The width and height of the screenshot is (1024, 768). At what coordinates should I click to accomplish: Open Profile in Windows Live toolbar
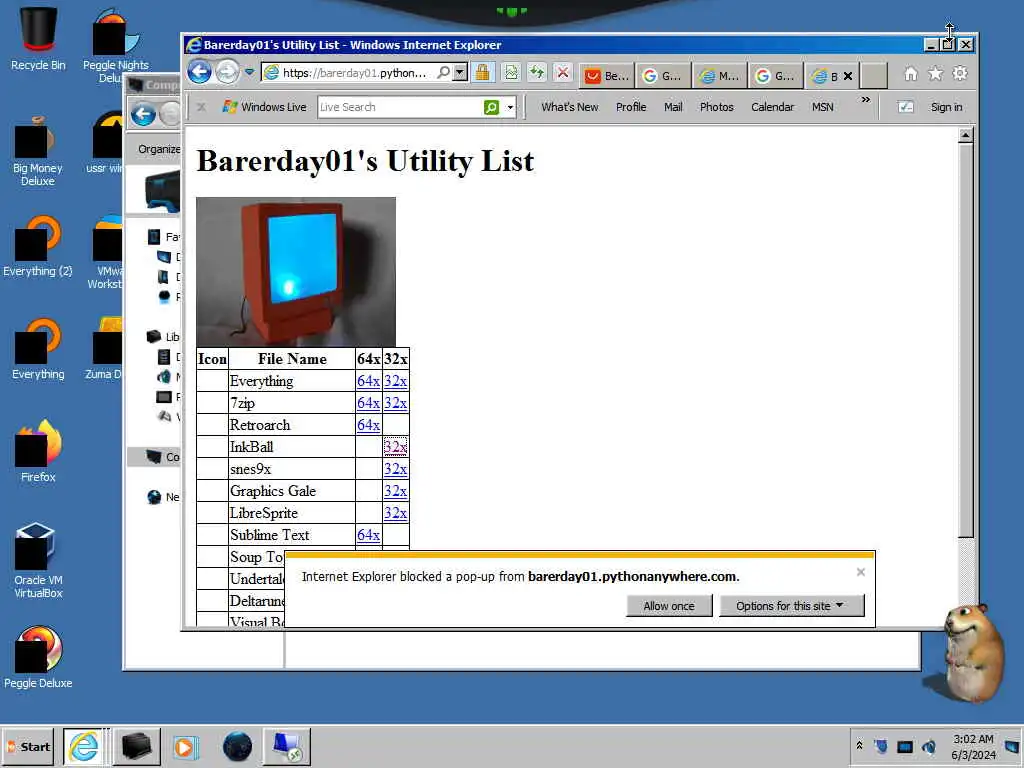(x=631, y=107)
